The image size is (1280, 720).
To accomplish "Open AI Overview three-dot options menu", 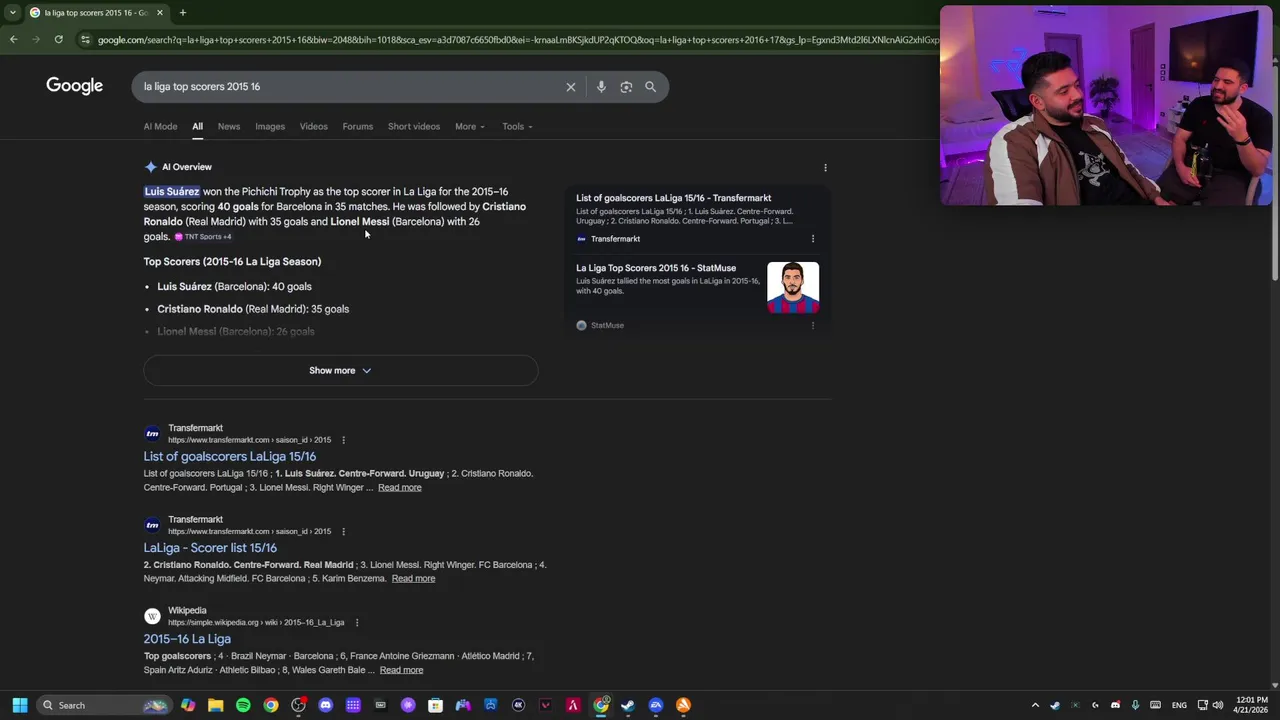I will tap(825, 168).
